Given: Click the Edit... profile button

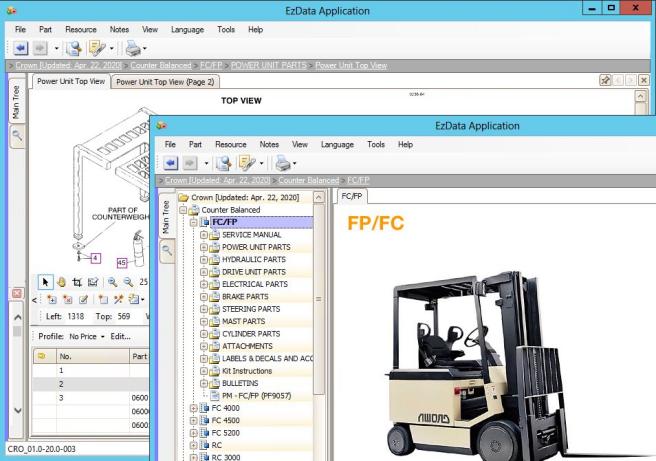Looking at the screenshot, I should pos(121,336).
